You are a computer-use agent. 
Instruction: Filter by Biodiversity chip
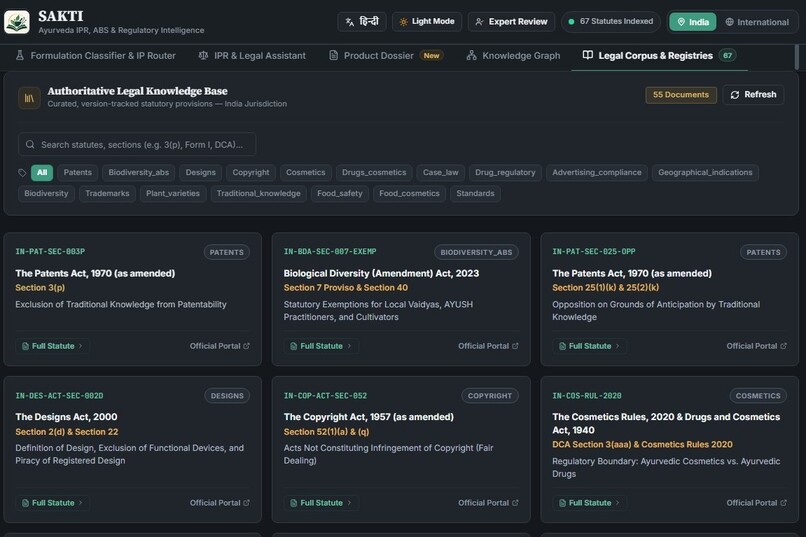46,194
